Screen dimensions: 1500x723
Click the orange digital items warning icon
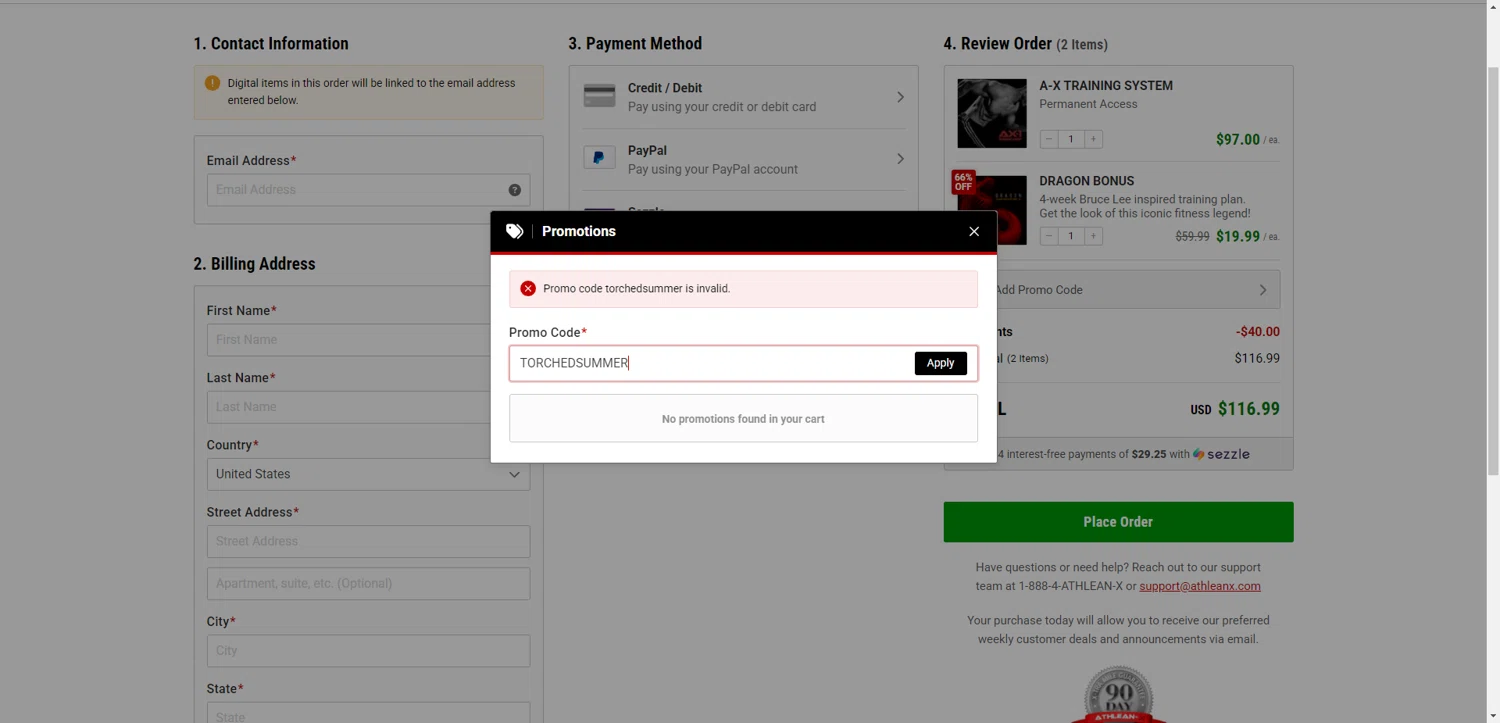(x=212, y=83)
